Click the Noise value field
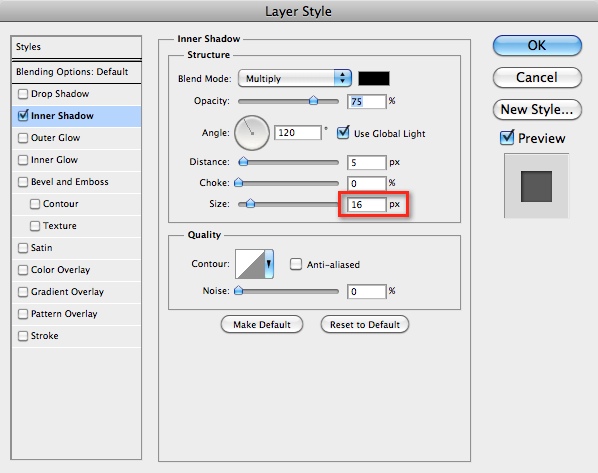The width and height of the screenshot is (598, 473). (x=367, y=291)
